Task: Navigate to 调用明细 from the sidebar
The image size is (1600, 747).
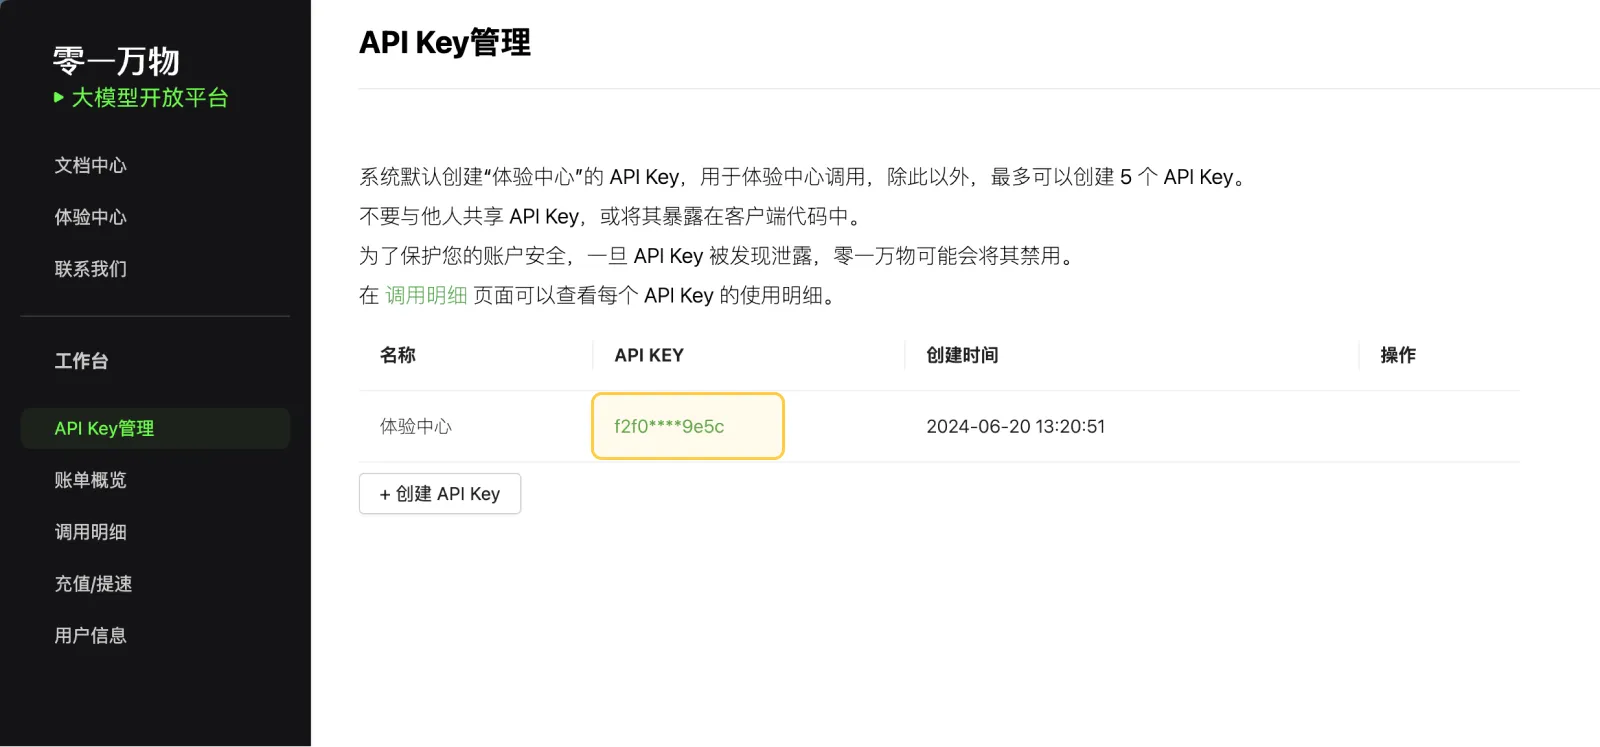Action: click(x=90, y=532)
